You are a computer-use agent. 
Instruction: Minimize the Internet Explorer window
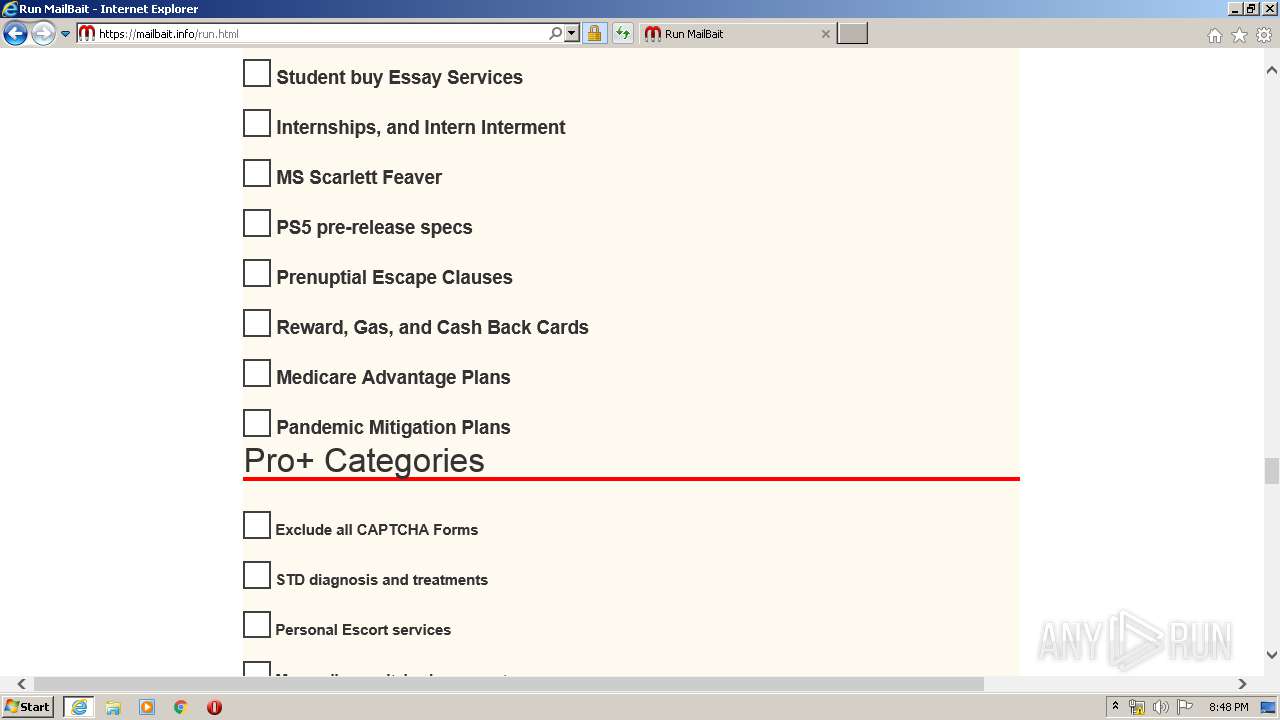click(1235, 9)
